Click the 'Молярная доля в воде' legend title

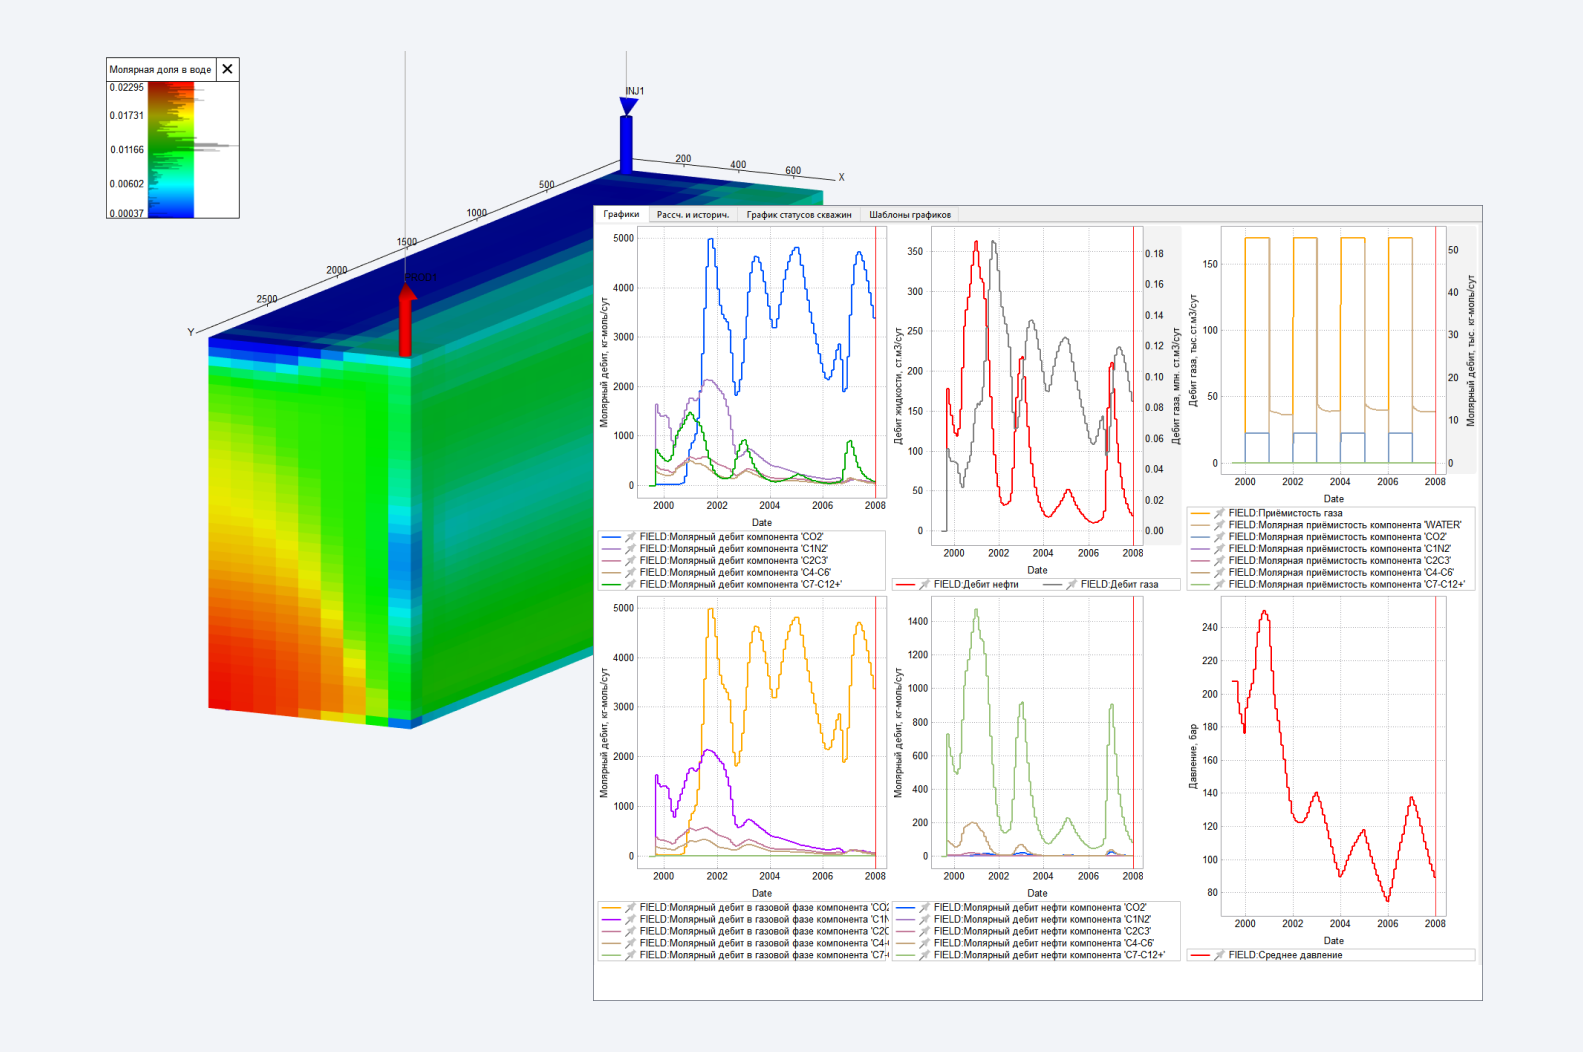[160, 70]
